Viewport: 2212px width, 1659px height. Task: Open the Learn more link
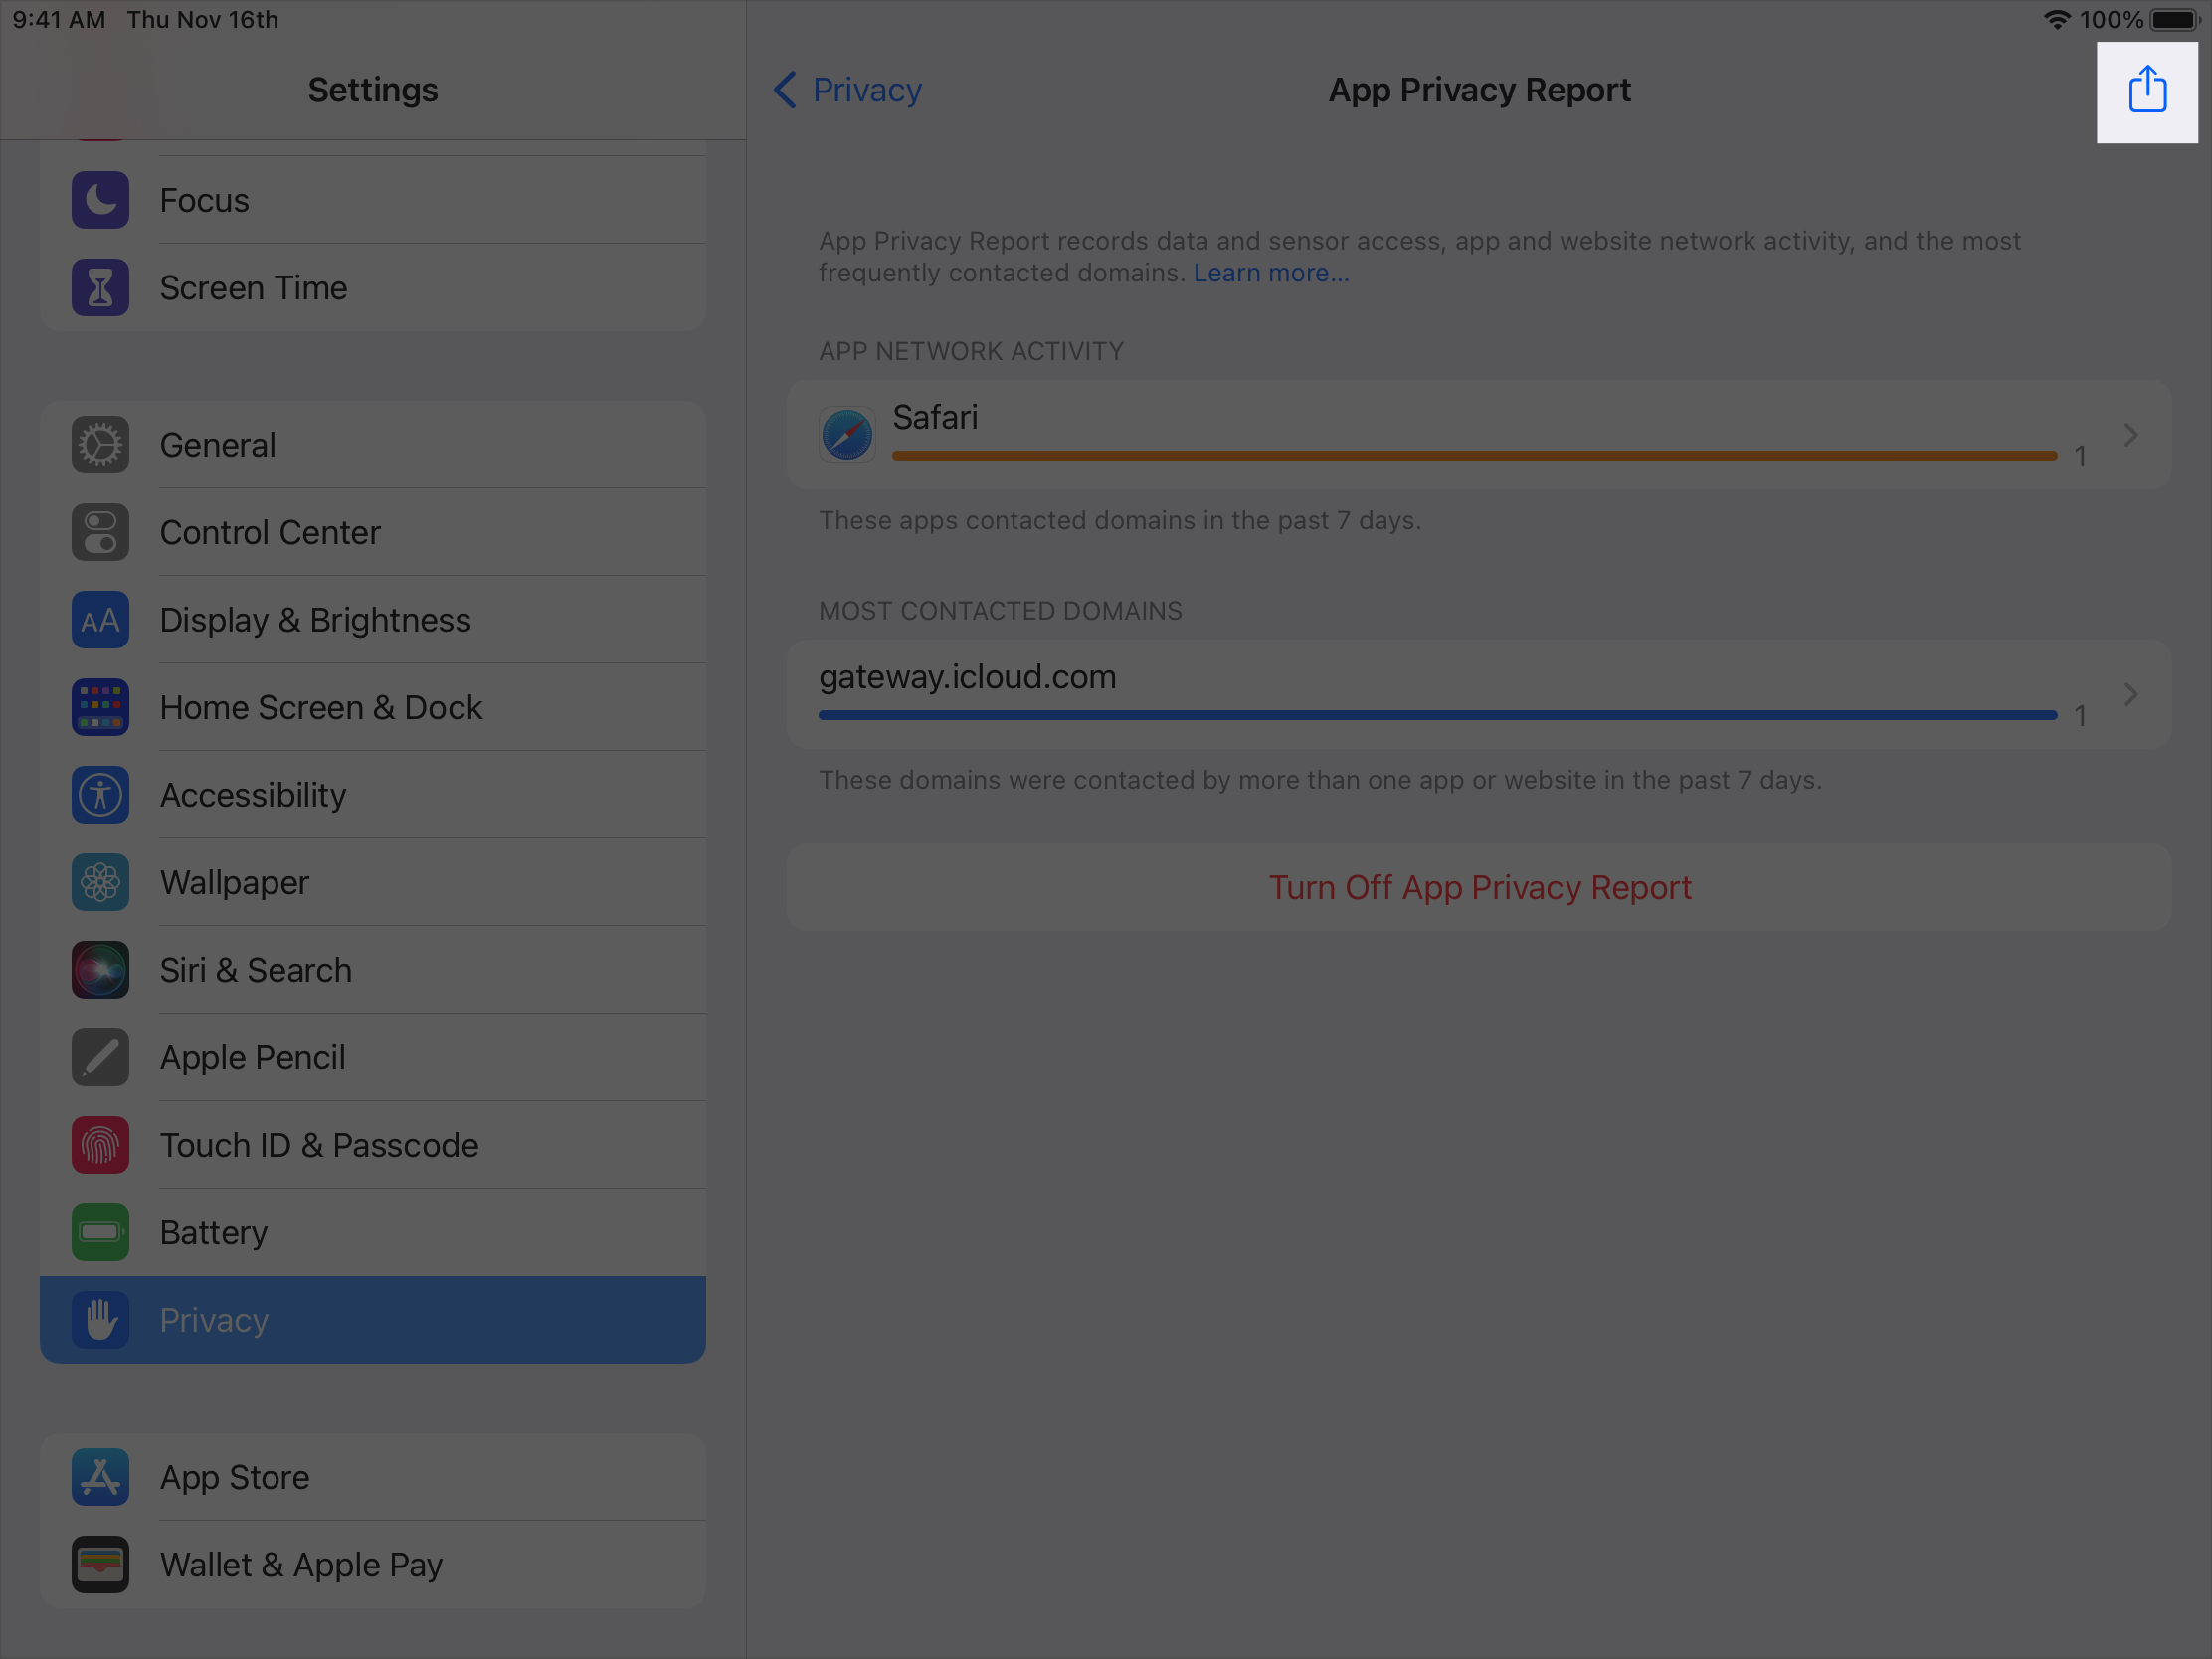1271,272
